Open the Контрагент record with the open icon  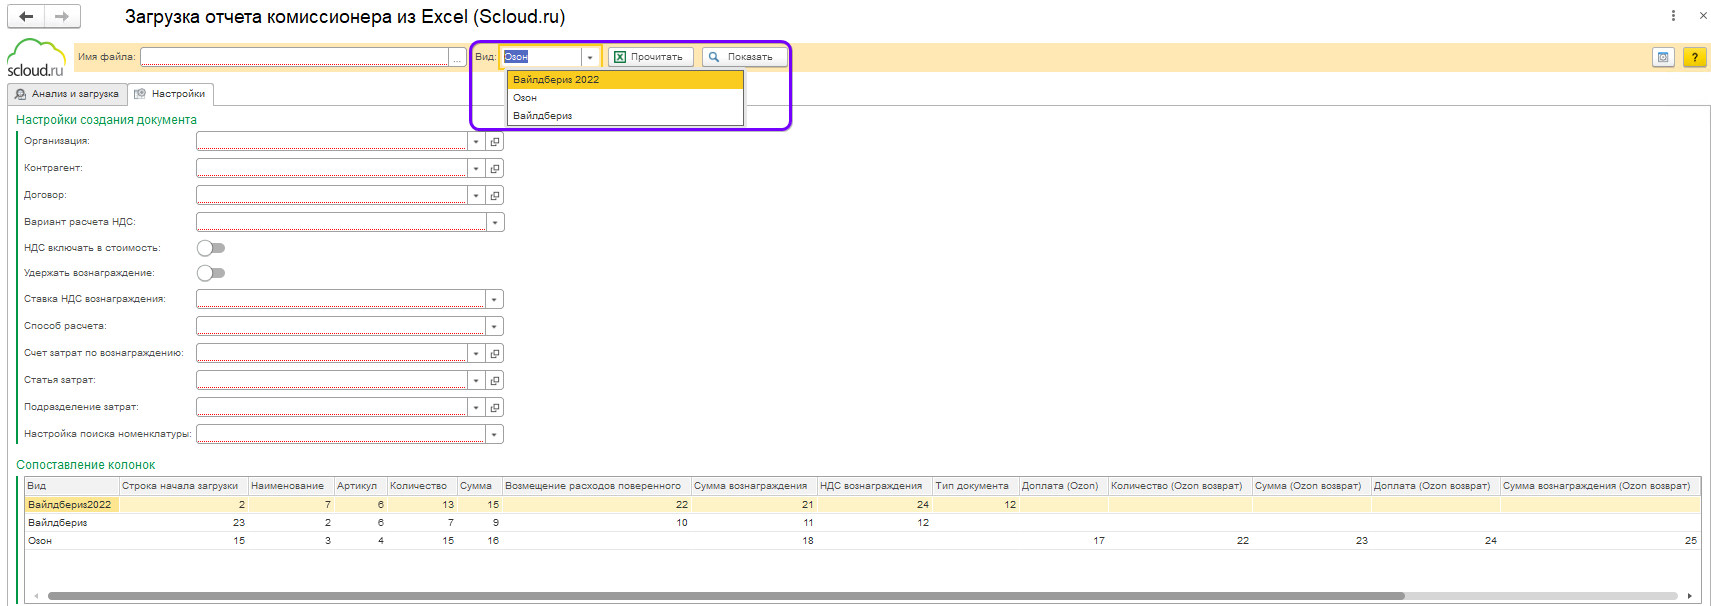[x=495, y=168]
